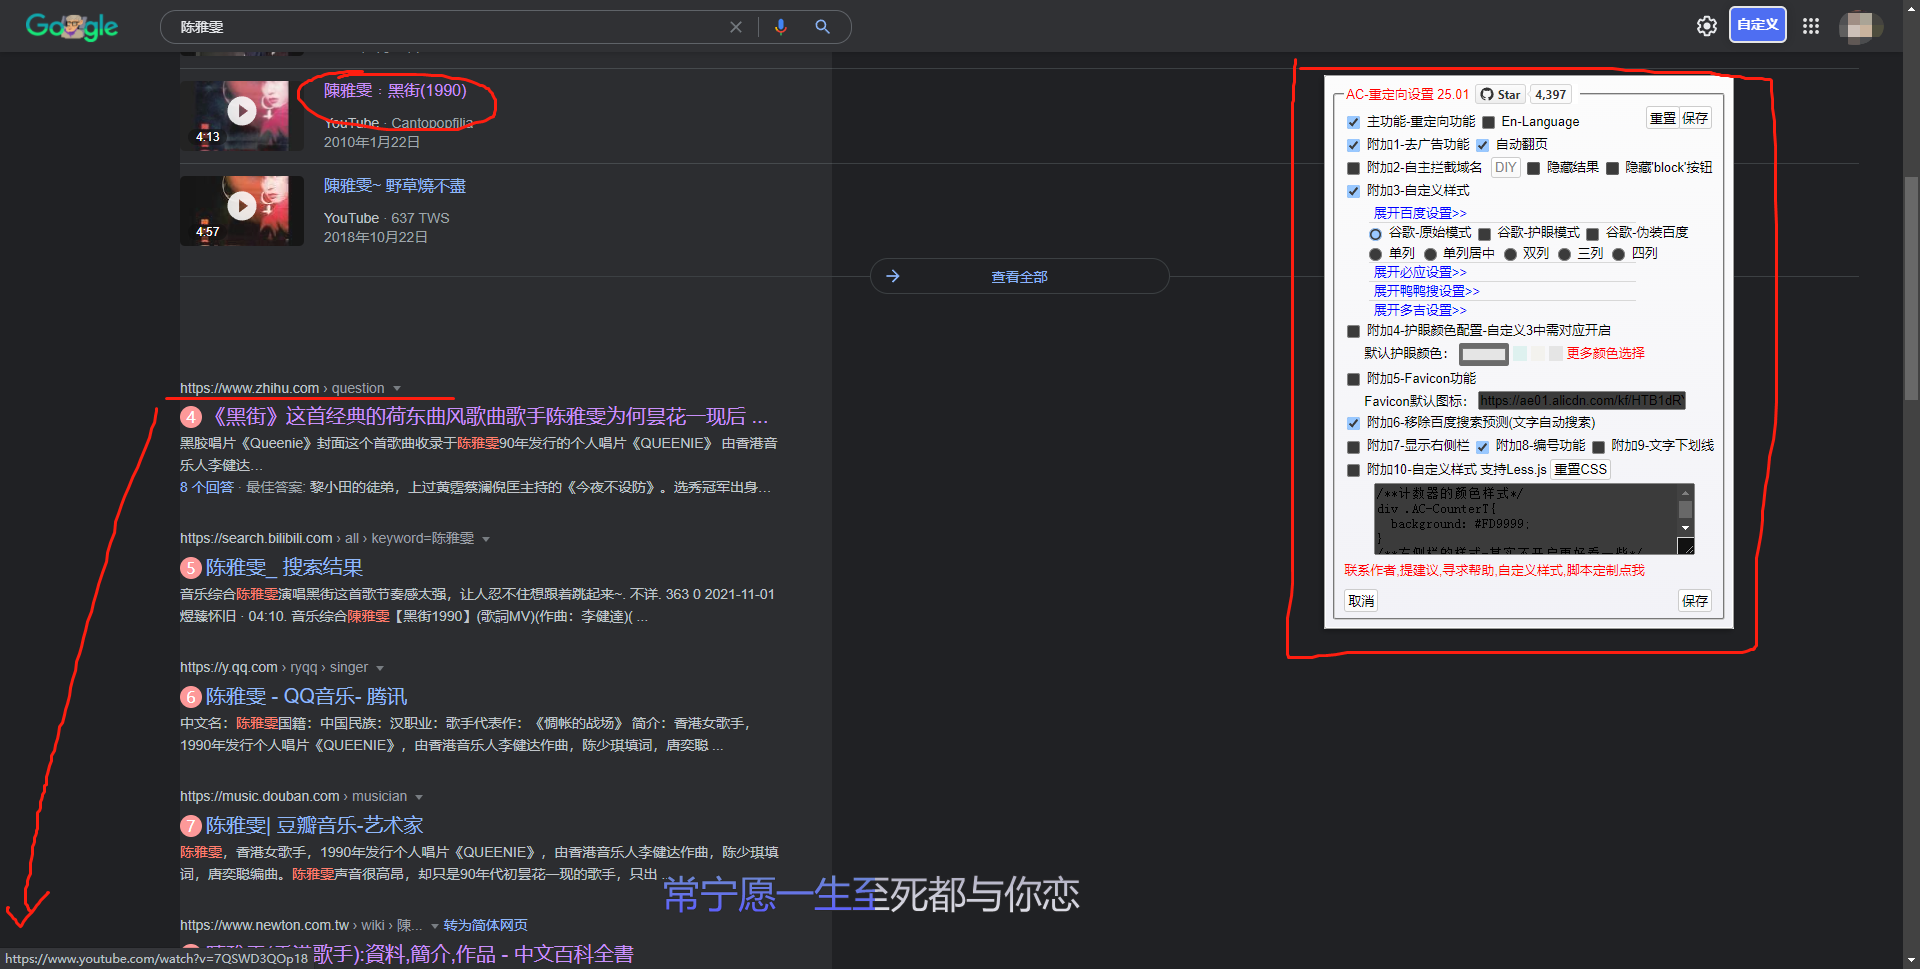Save settings with the 保存 button
The image size is (1920, 969).
[1694, 600]
